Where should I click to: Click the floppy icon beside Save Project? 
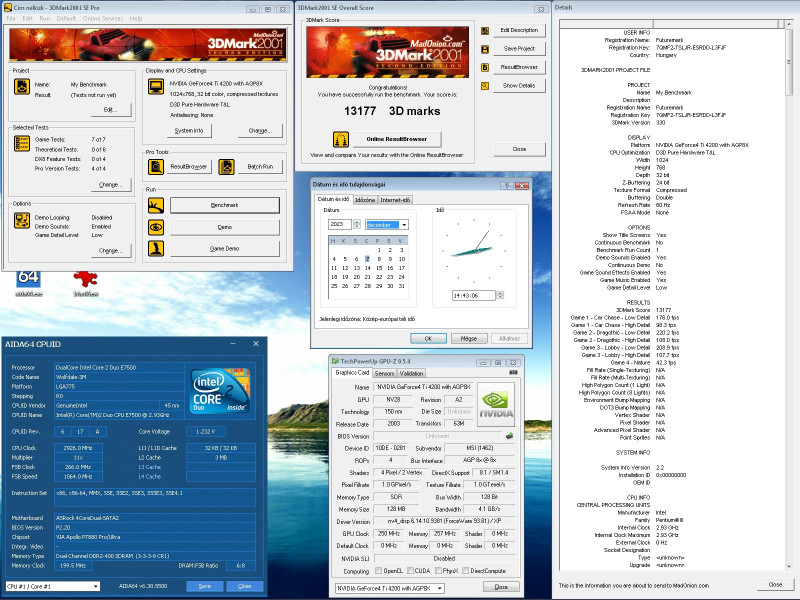(x=485, y=49)
